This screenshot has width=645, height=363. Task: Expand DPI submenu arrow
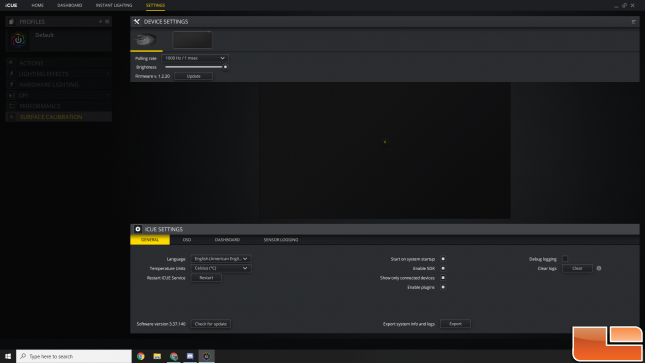pyautogui.click(x=108, y=95)
